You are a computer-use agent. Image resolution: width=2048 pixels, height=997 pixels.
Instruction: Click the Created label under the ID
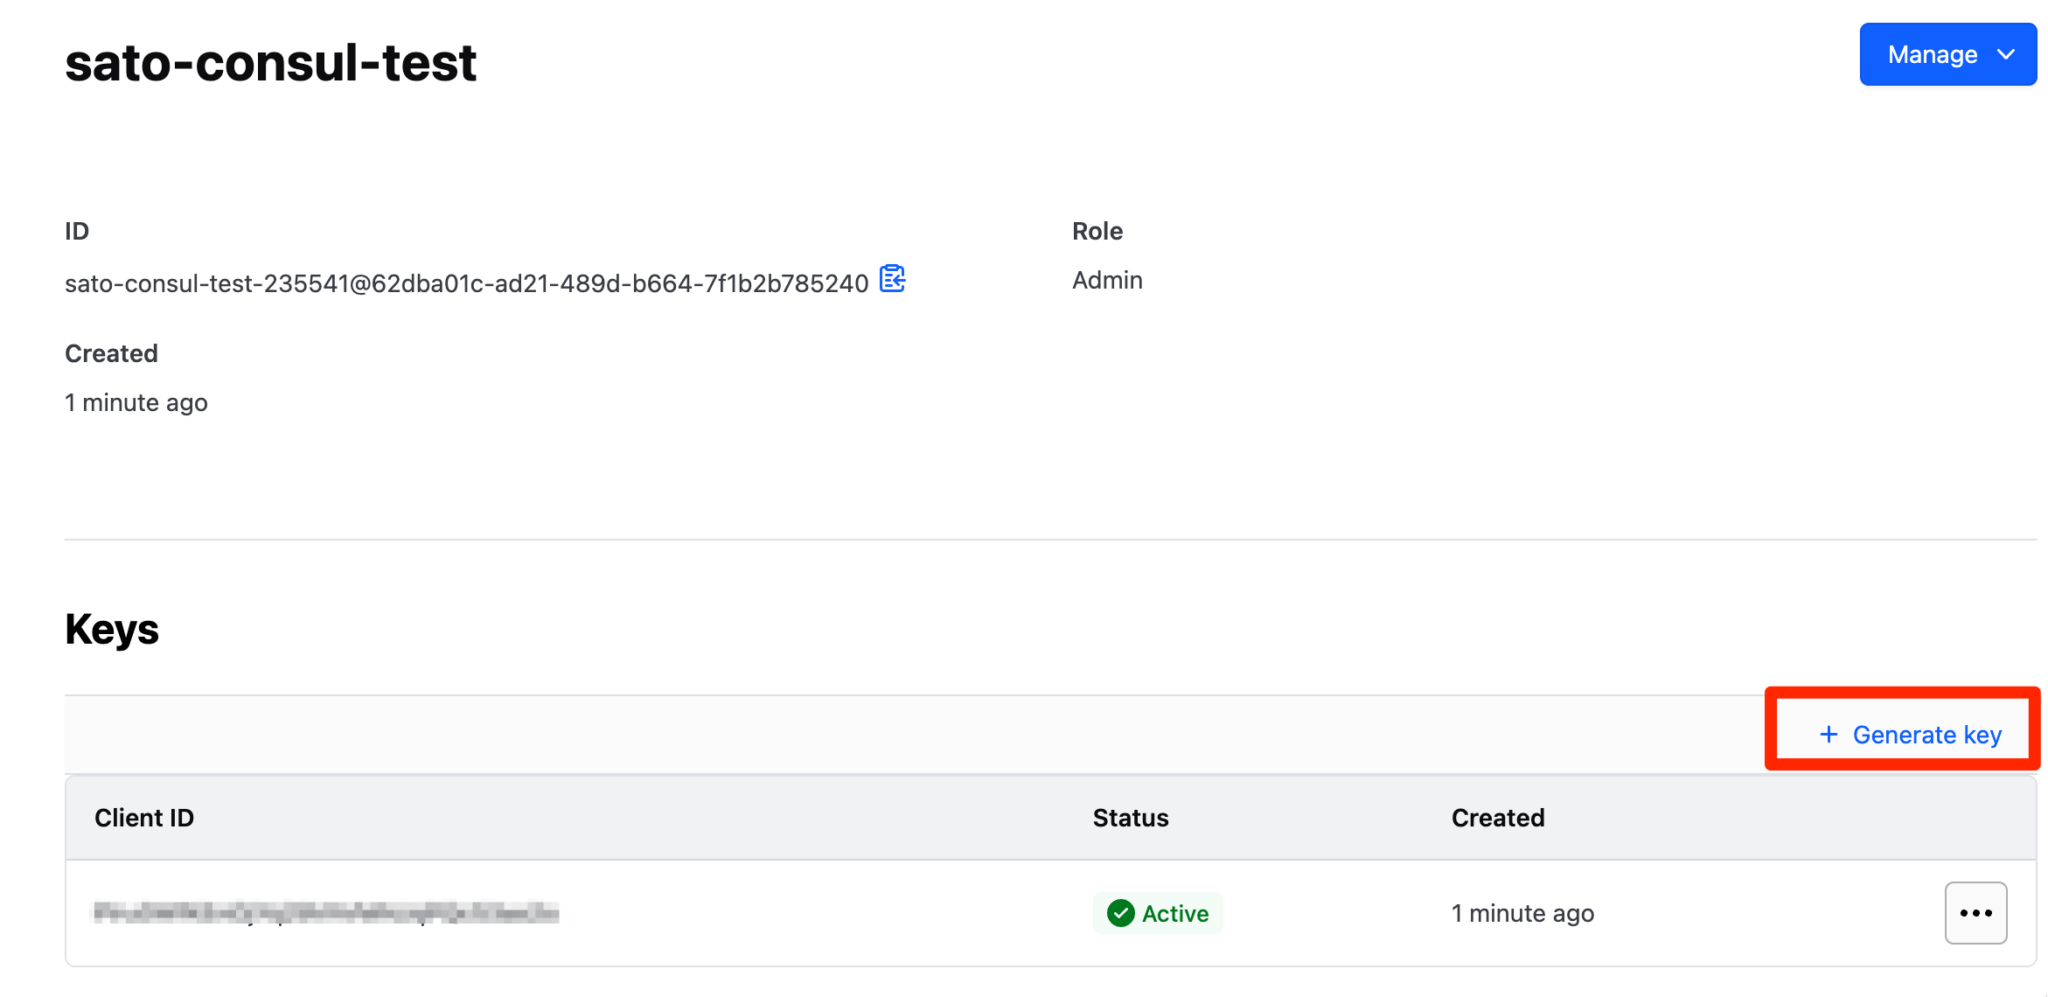[111, 354]
